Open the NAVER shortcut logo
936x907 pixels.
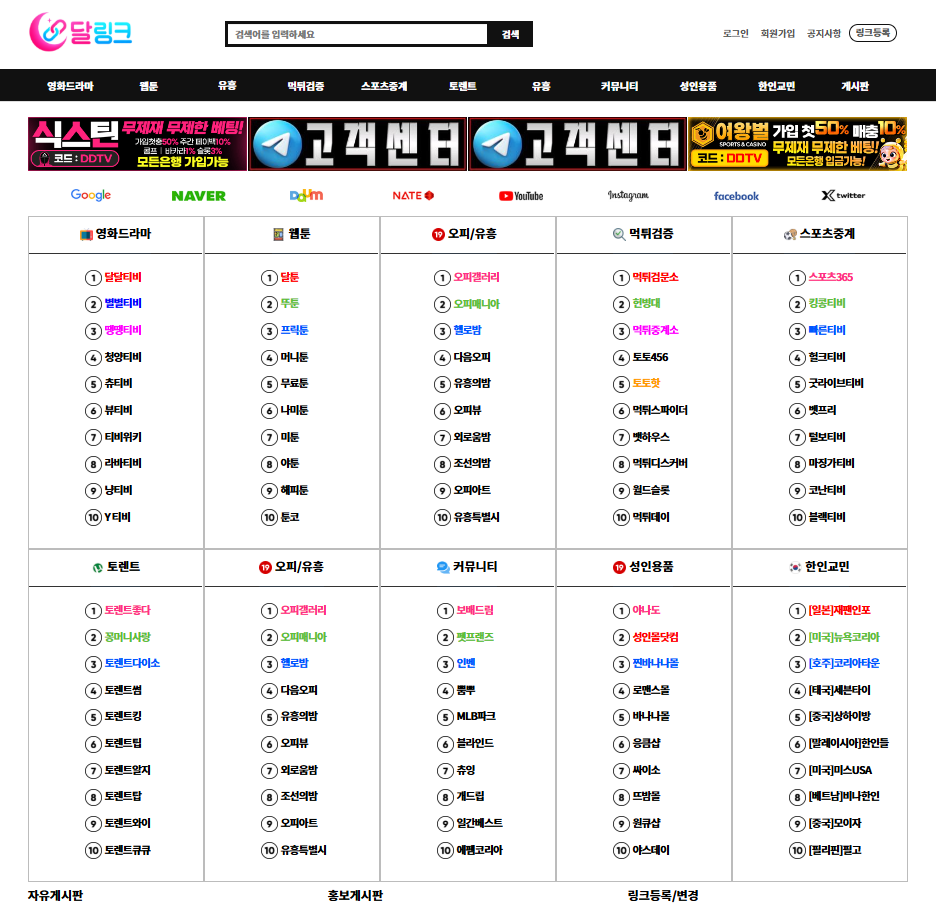[198, 196]
